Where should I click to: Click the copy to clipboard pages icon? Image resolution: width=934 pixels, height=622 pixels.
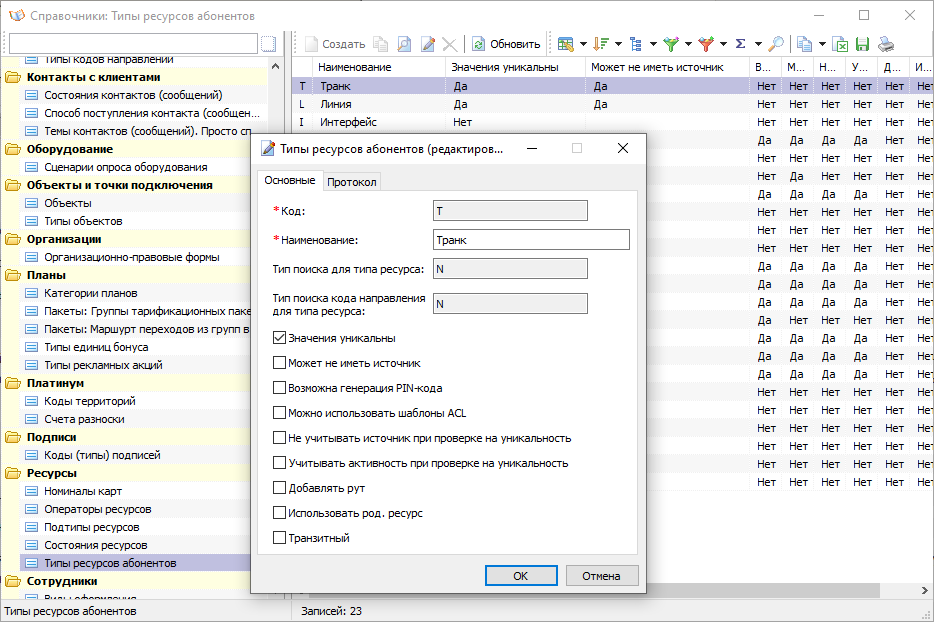click(x=804, y=44)
